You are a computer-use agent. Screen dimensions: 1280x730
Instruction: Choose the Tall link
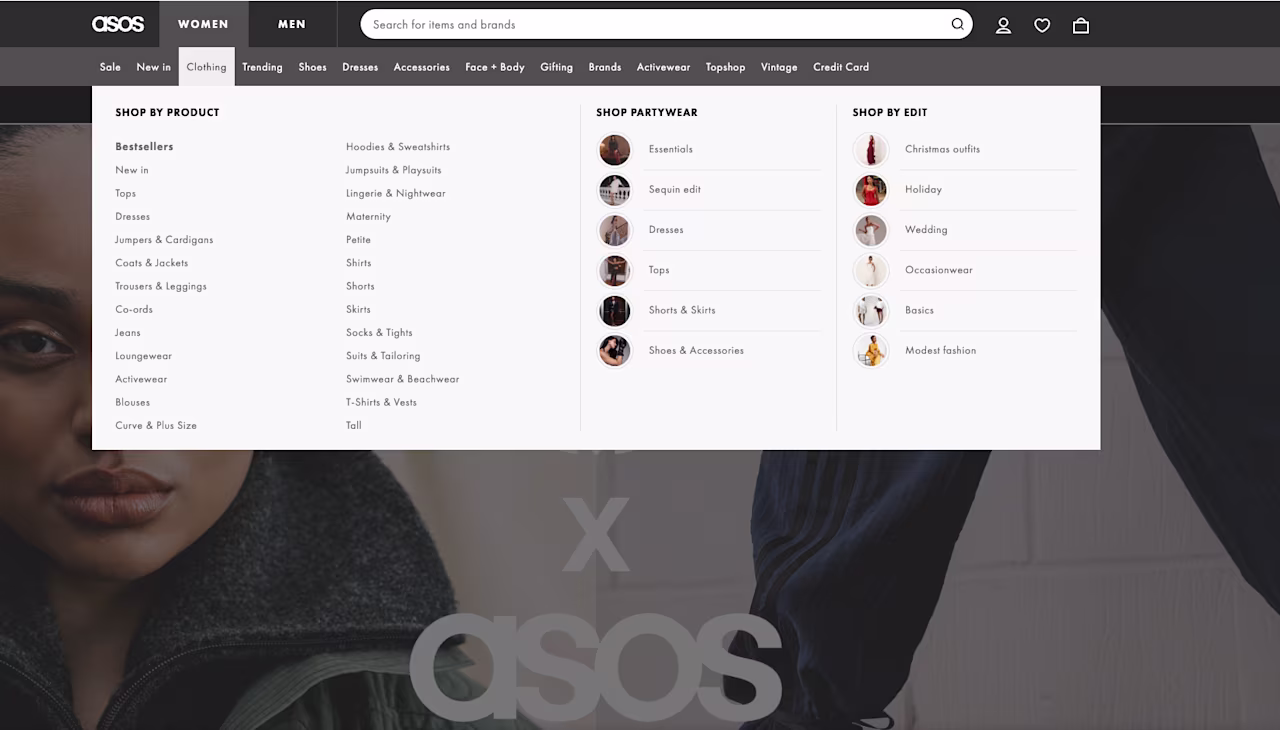click(x=354, y=426)
